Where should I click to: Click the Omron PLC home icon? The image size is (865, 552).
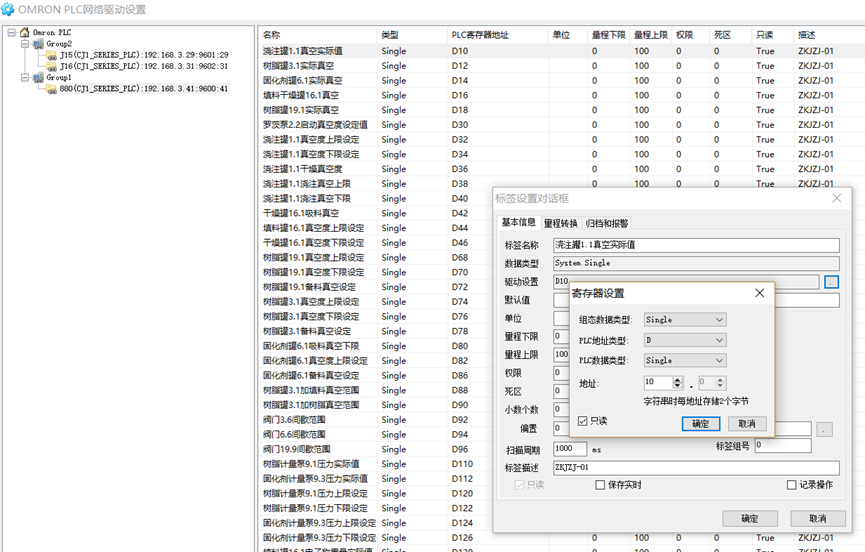point(24,33)
